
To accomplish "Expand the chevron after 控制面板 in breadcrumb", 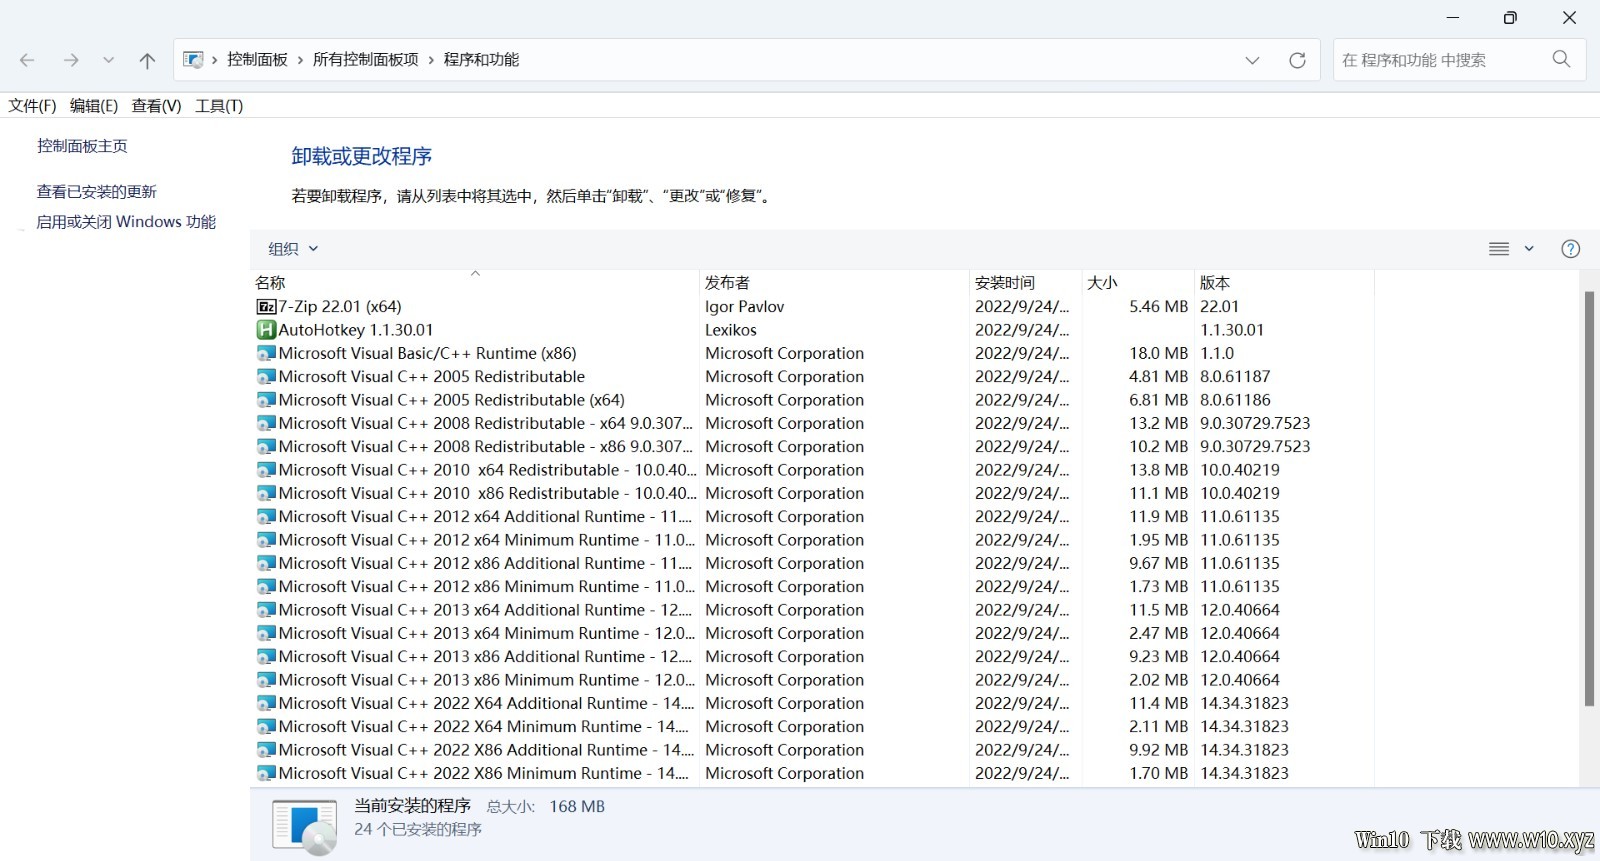I will [300, 60].
